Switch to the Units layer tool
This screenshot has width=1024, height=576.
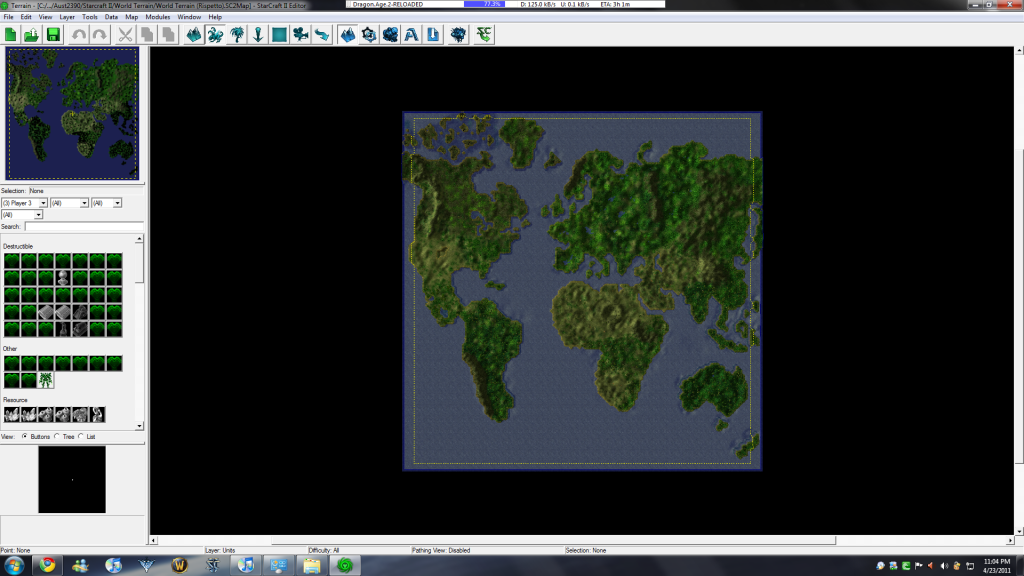tap(216, 35)
